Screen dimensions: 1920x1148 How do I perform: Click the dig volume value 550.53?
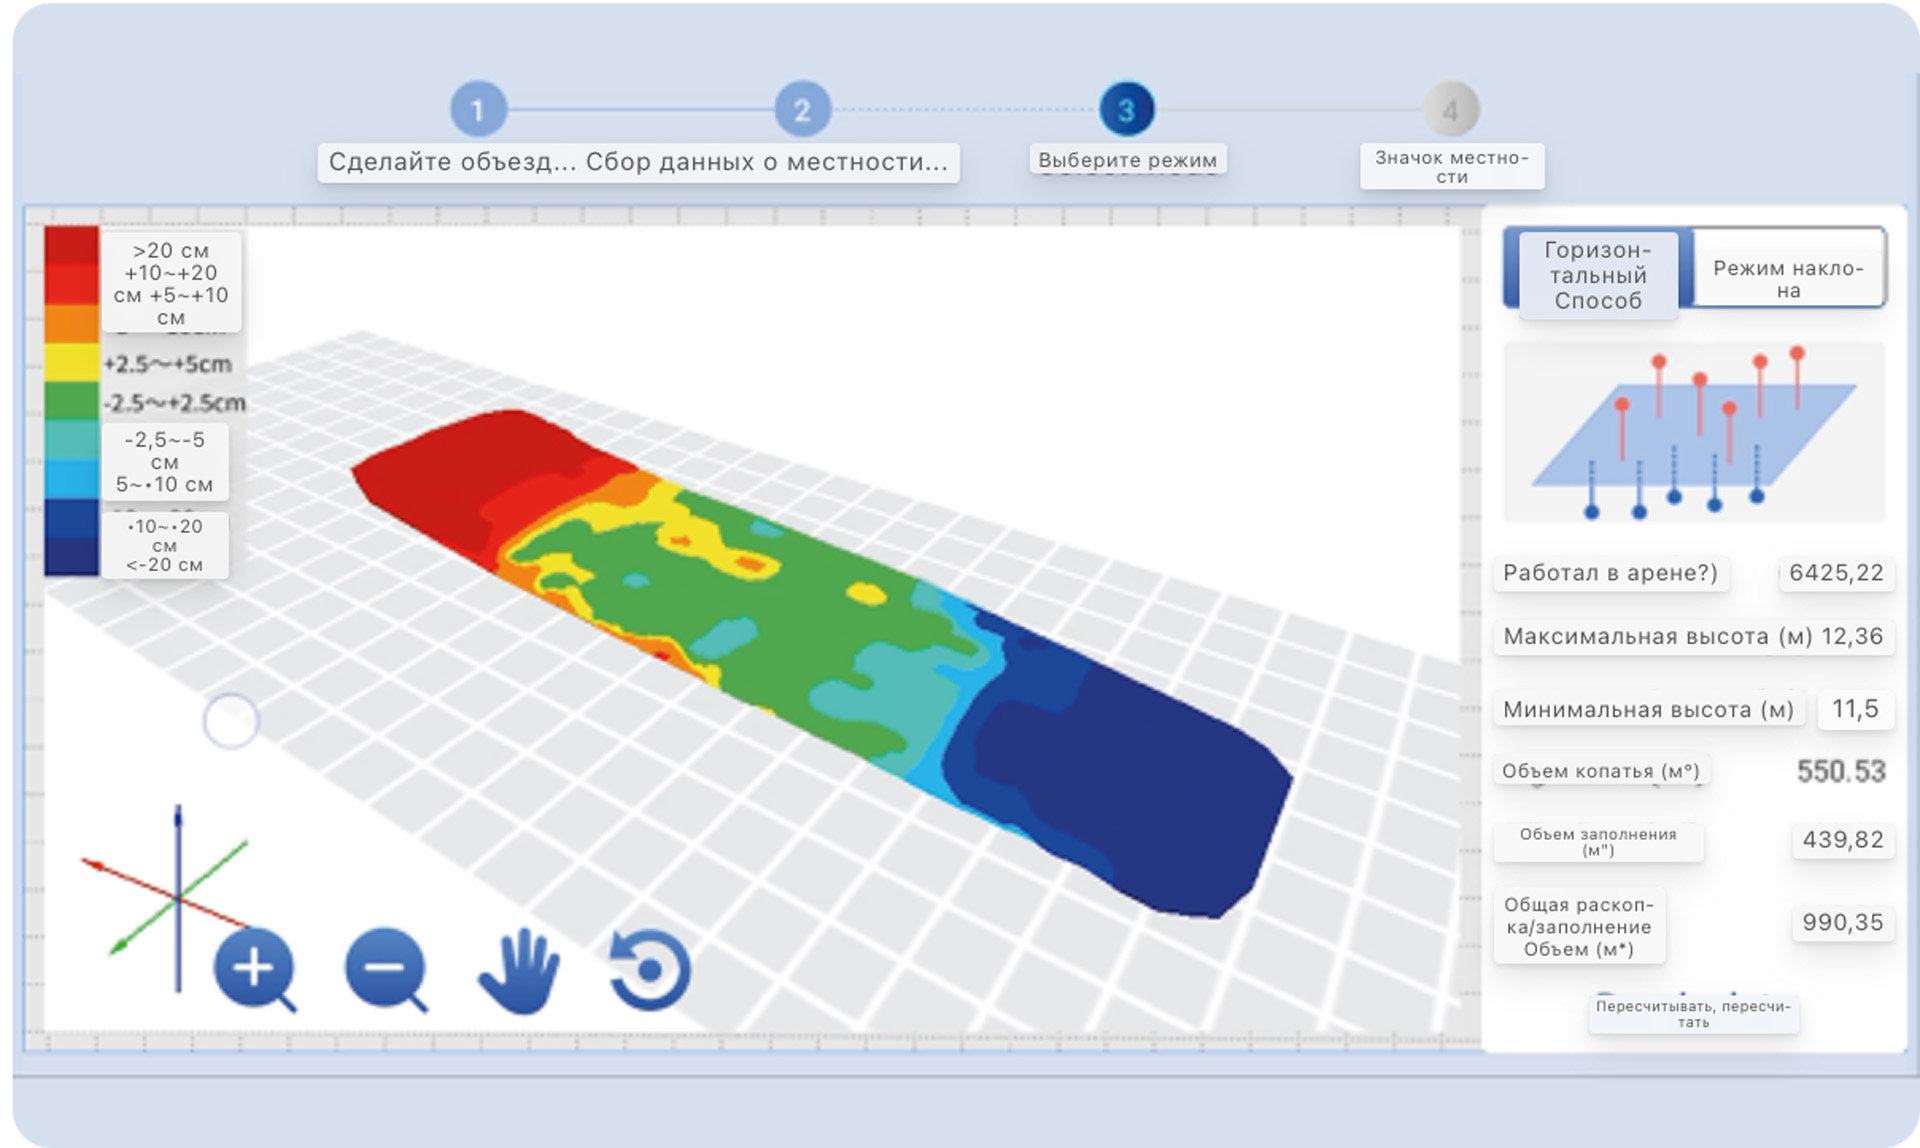click(x=1841, y=771)
